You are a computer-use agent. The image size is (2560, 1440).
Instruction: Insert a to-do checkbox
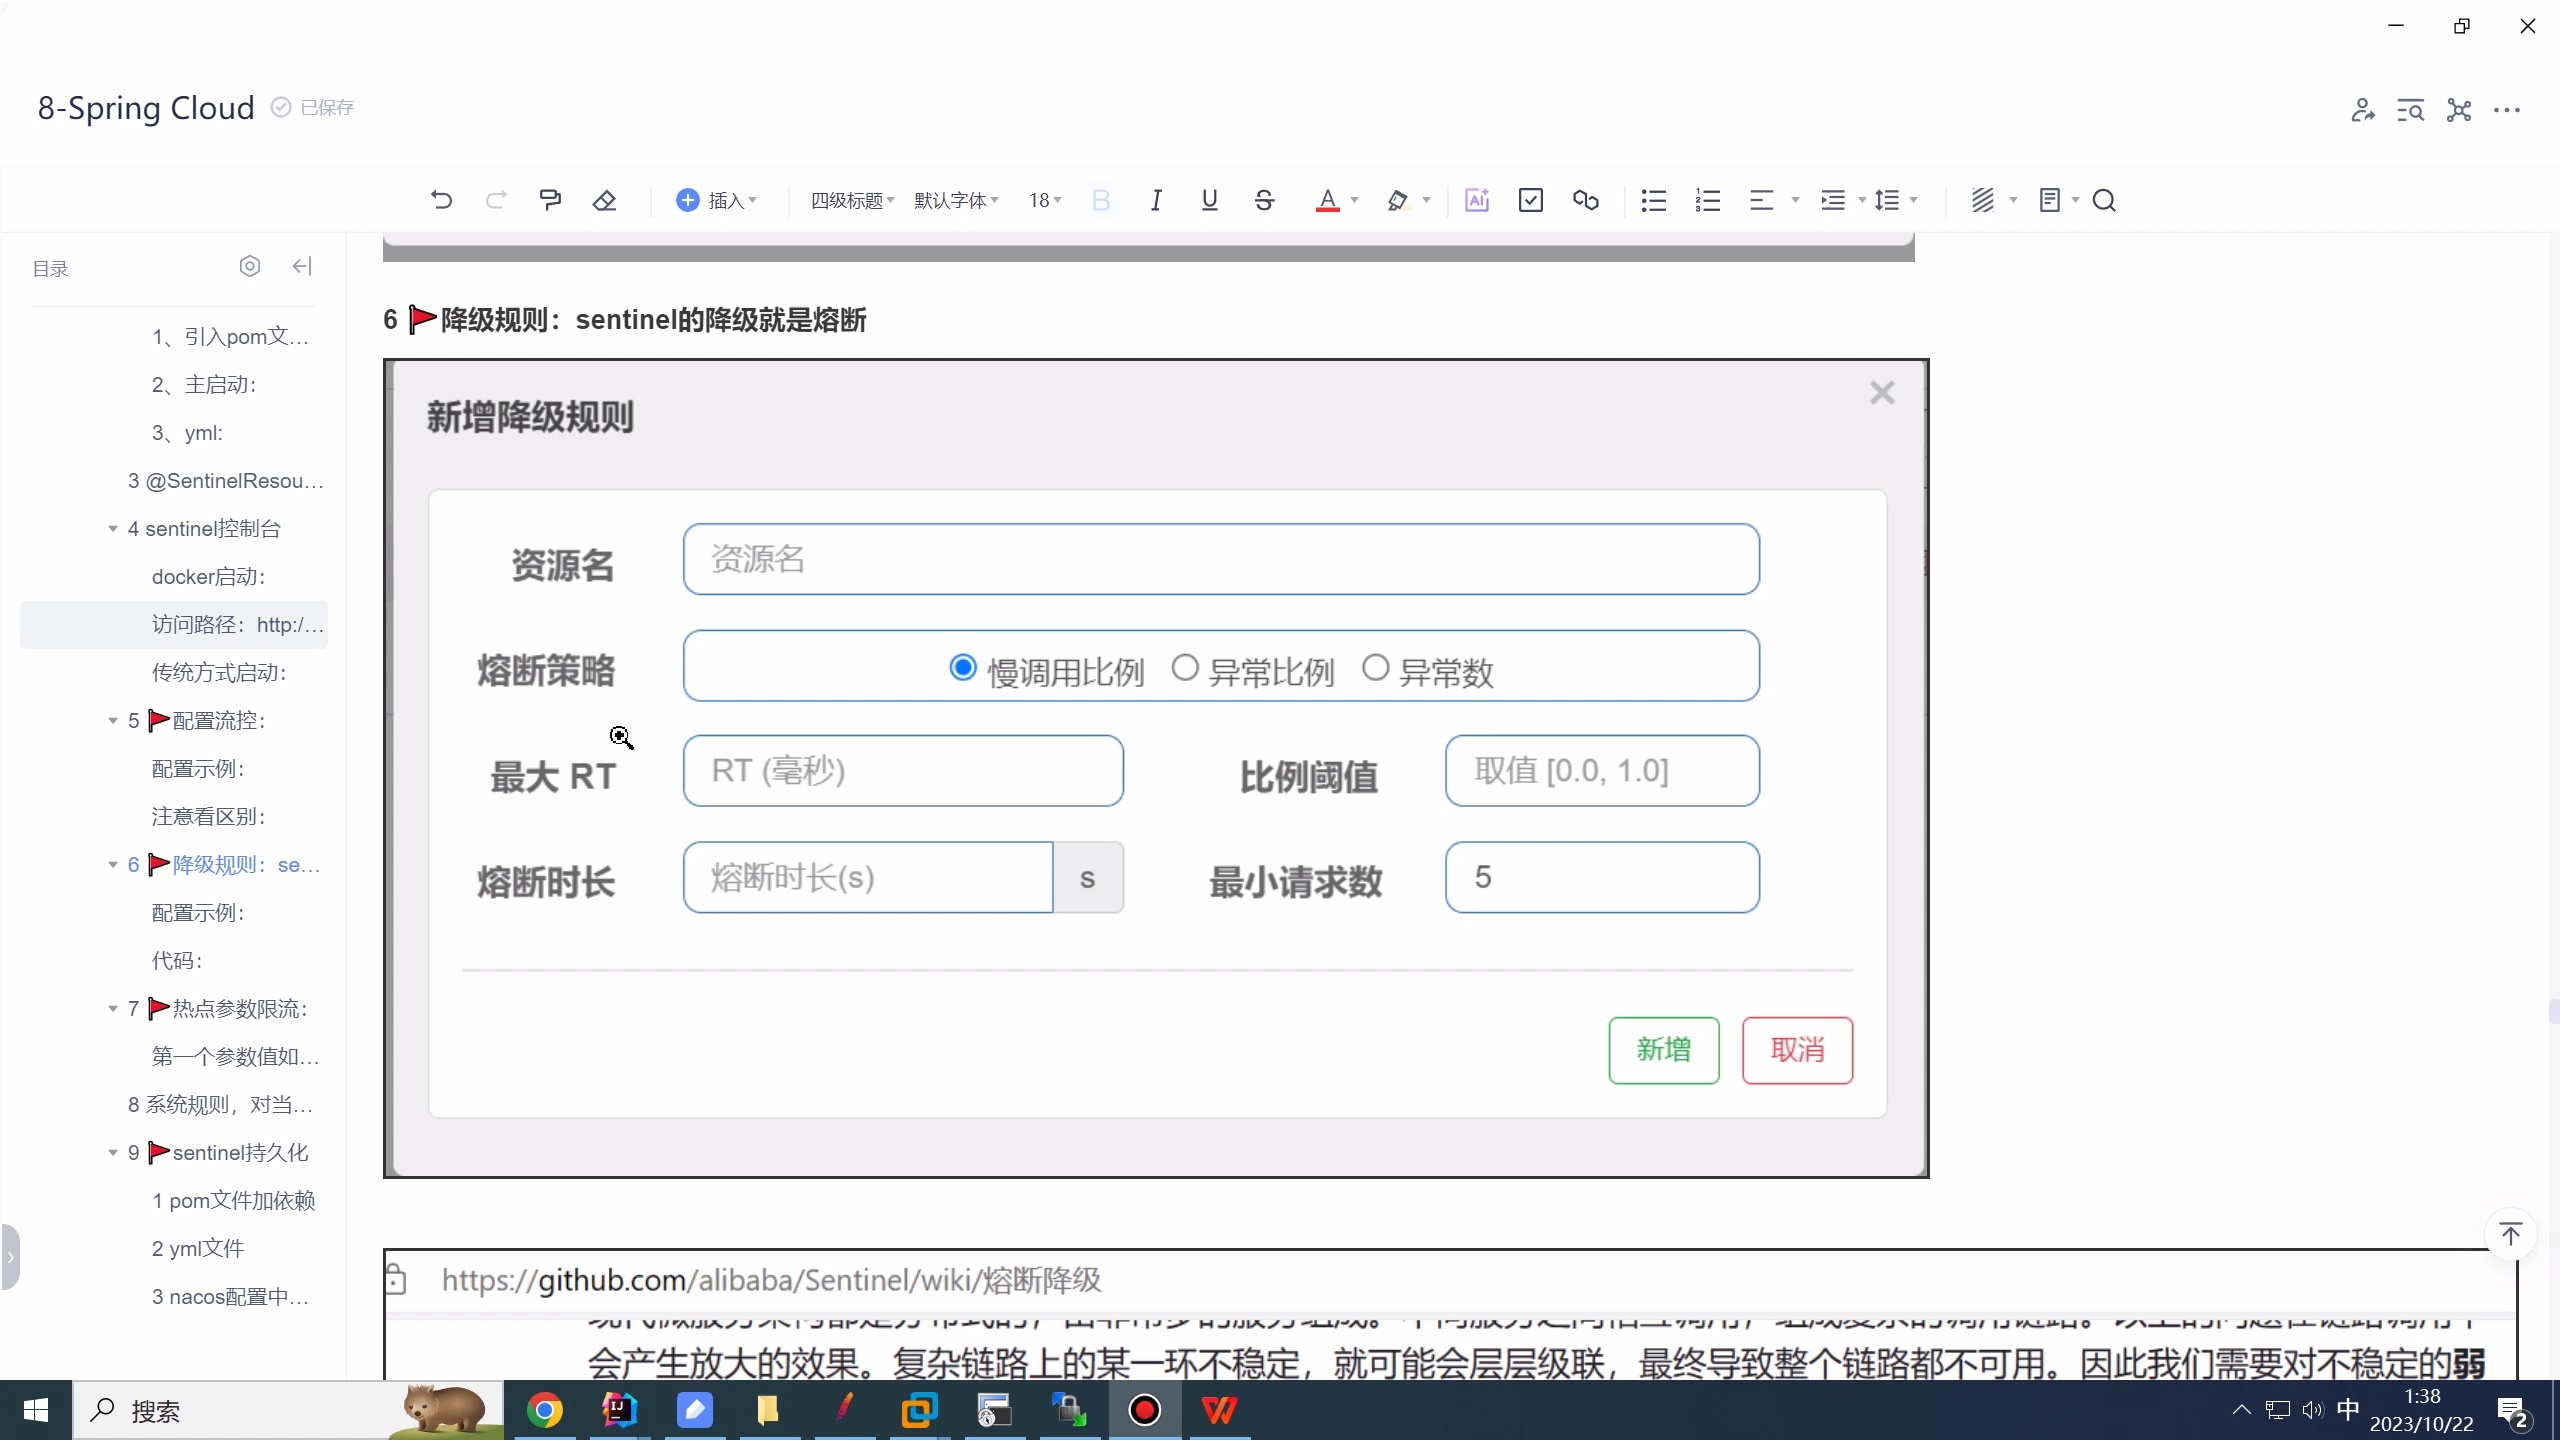[x=1530, y=200]
